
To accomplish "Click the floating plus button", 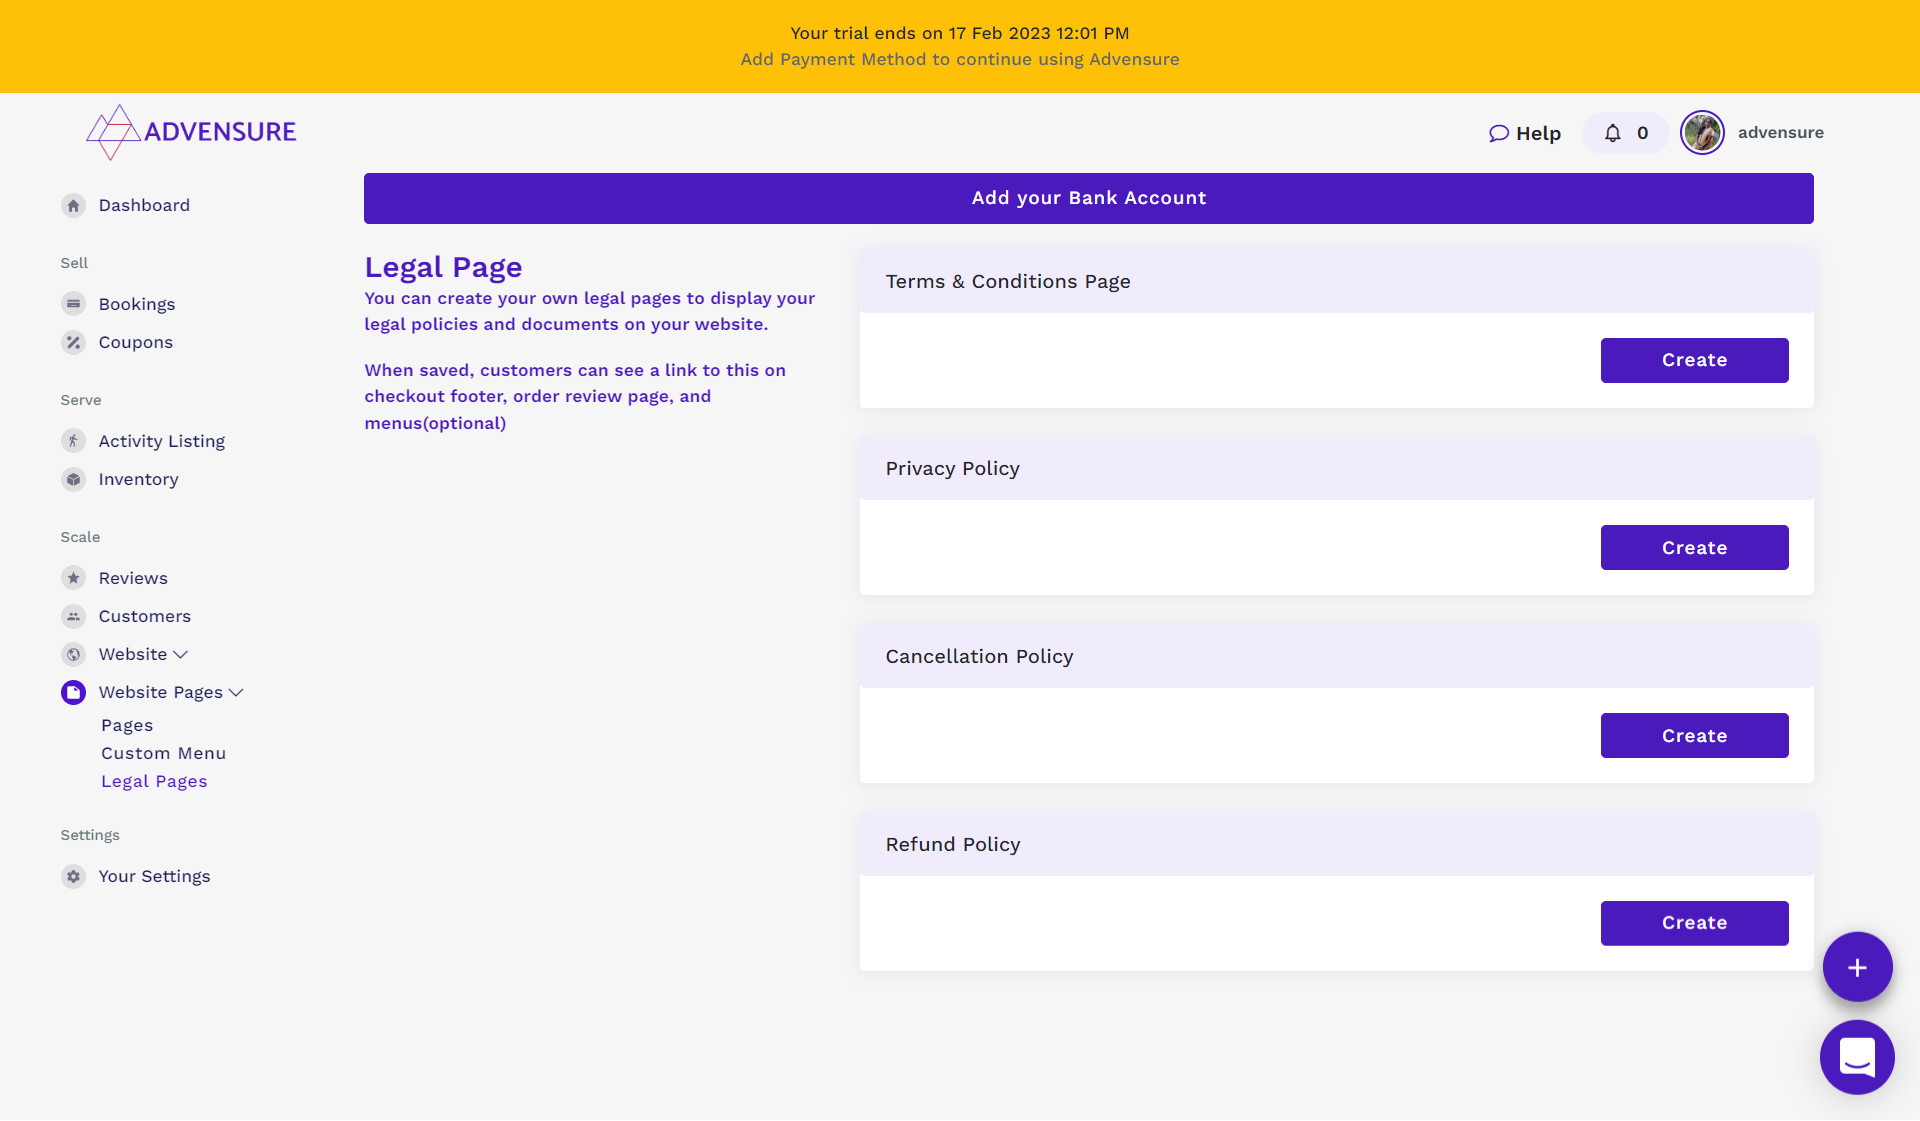I will pos(1857,966).
